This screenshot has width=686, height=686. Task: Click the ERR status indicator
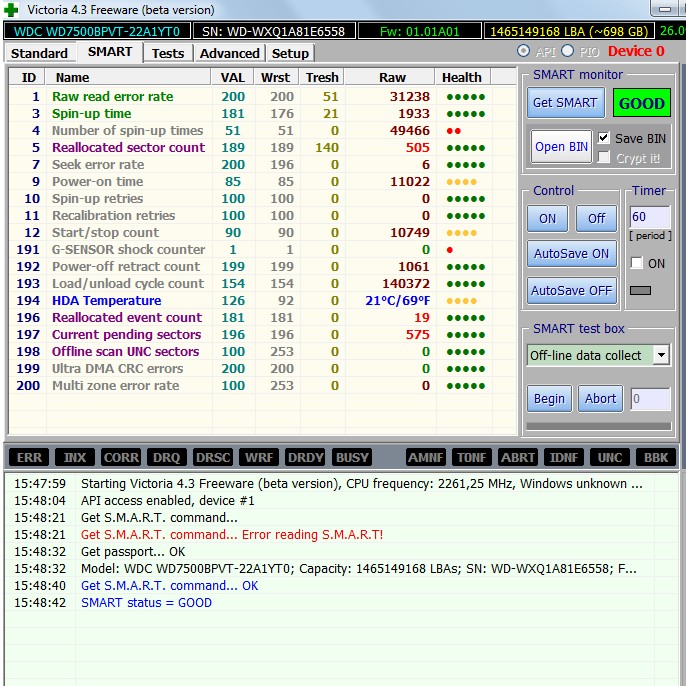coord(30,457)
